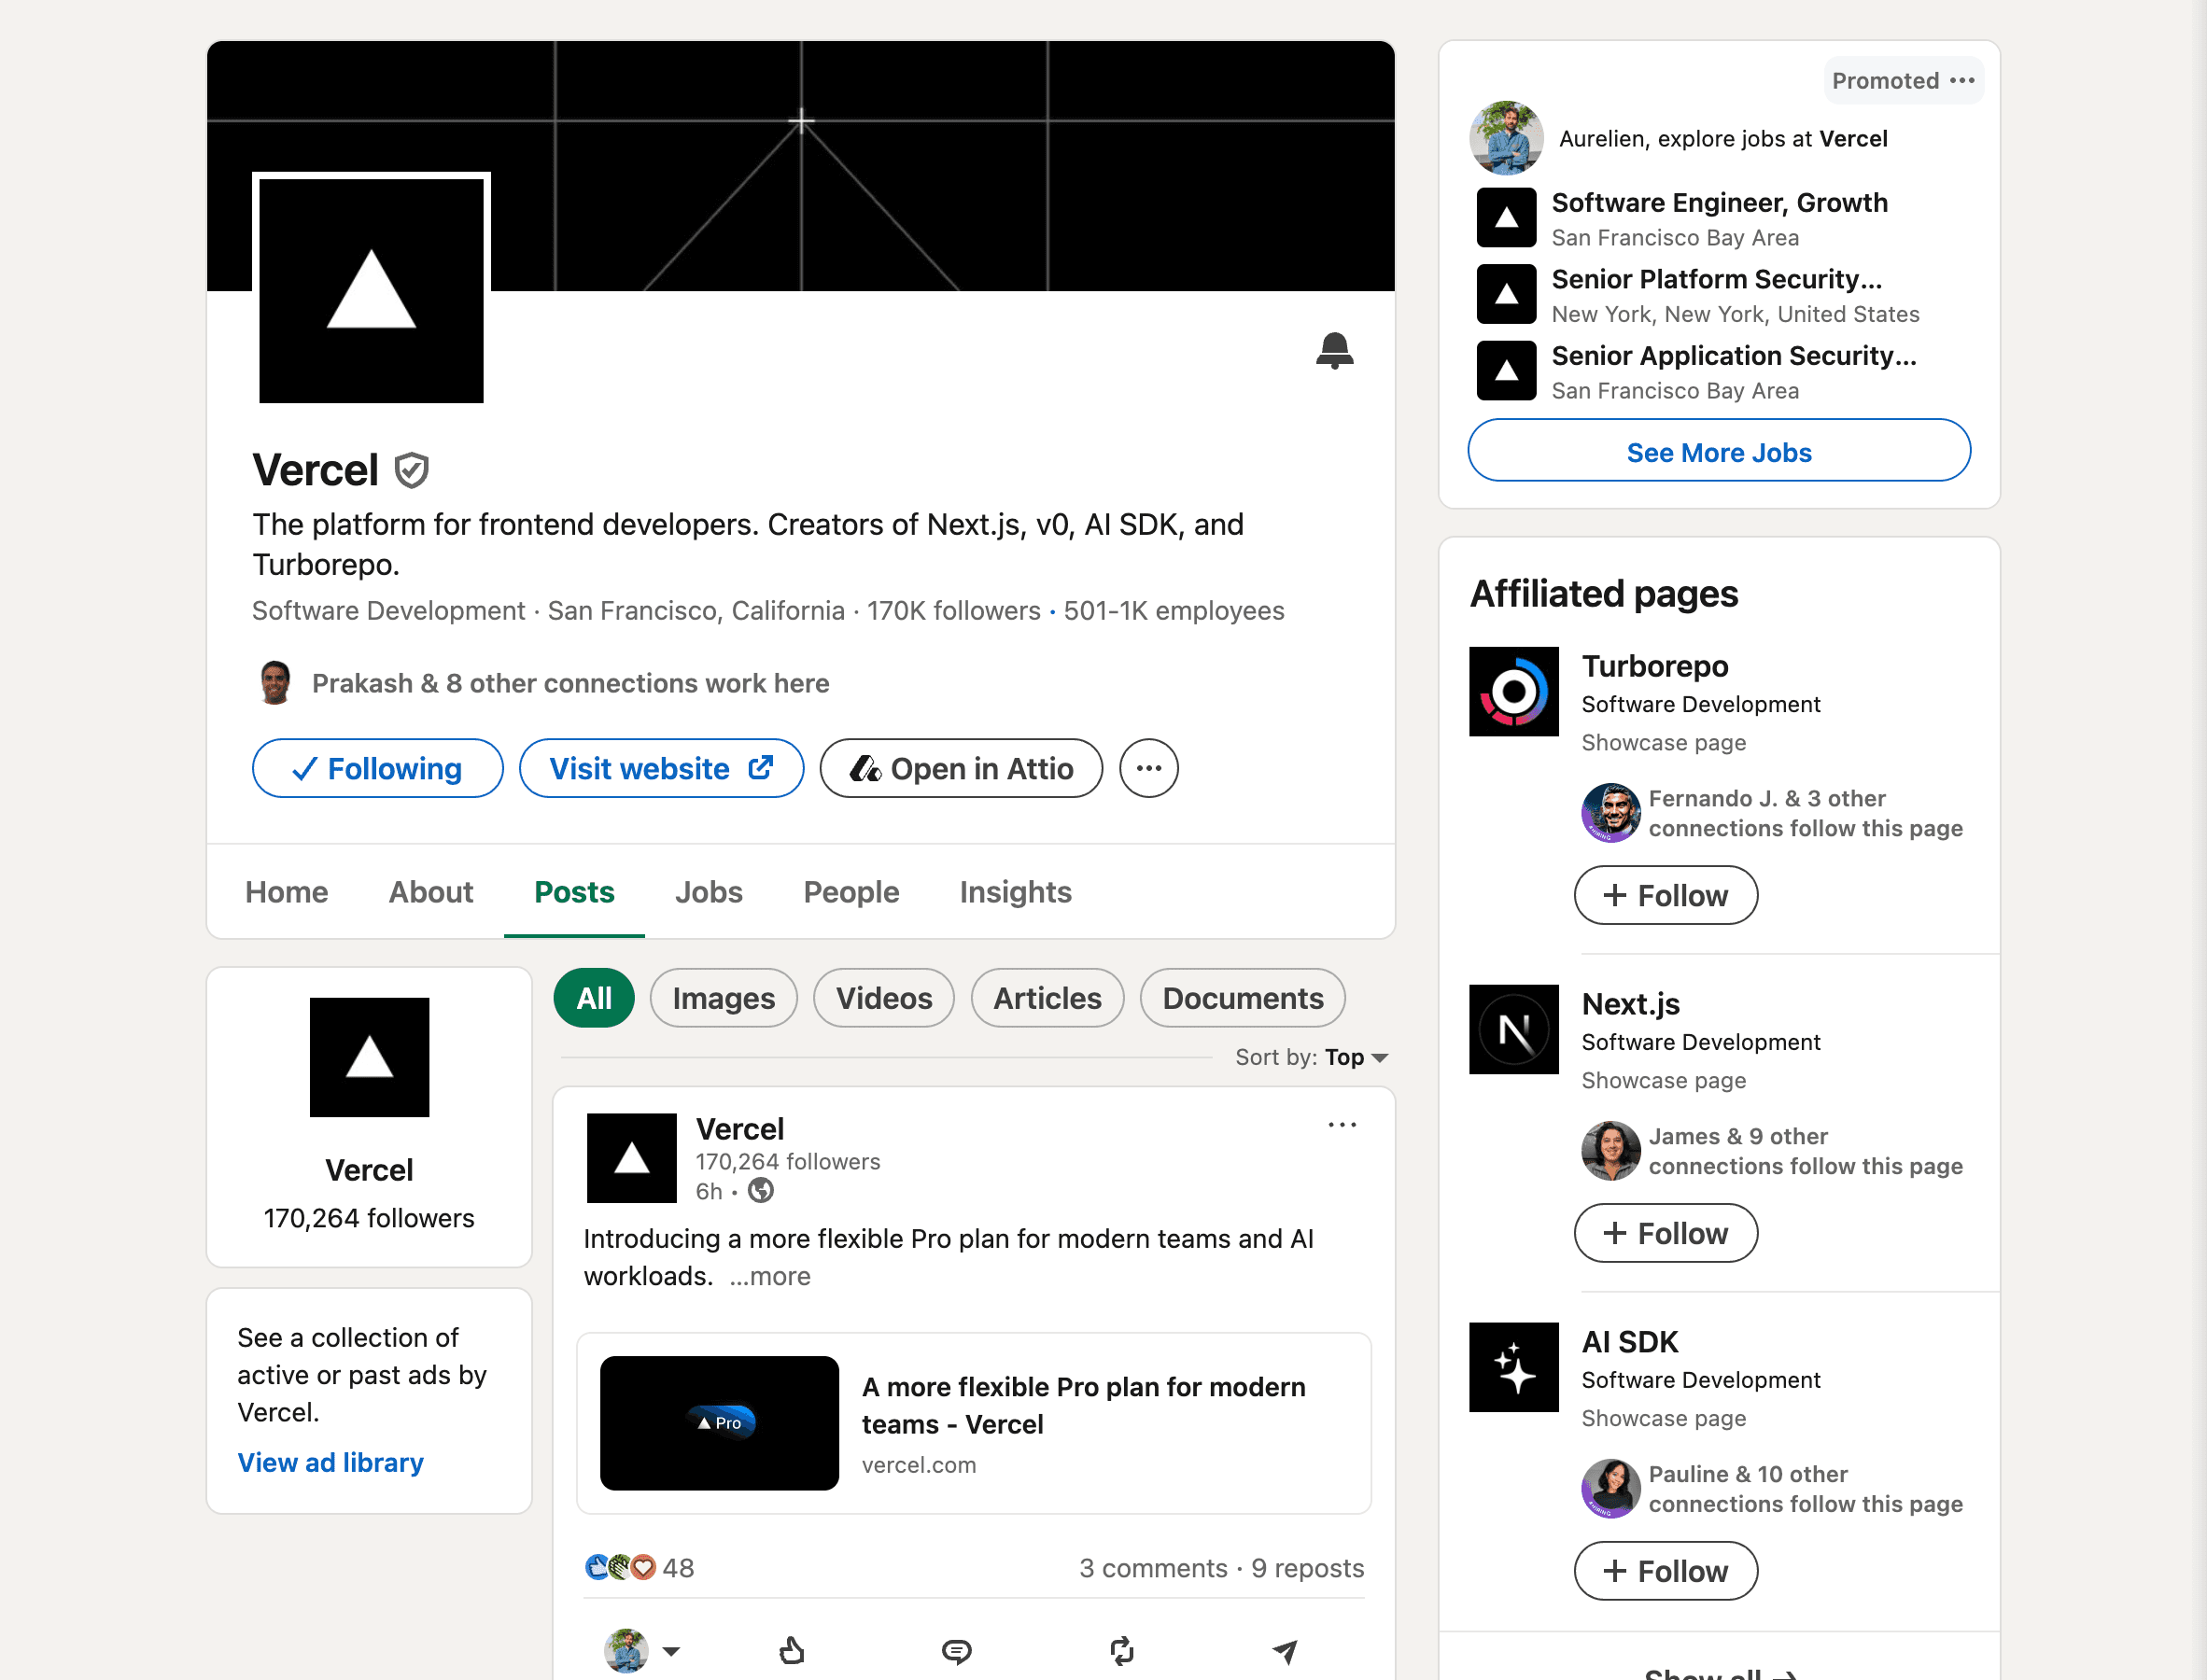Click the Promoted card's ellipsis icon
Viewport: 2207px width, 1680px height.
(x=1962, y=80)
